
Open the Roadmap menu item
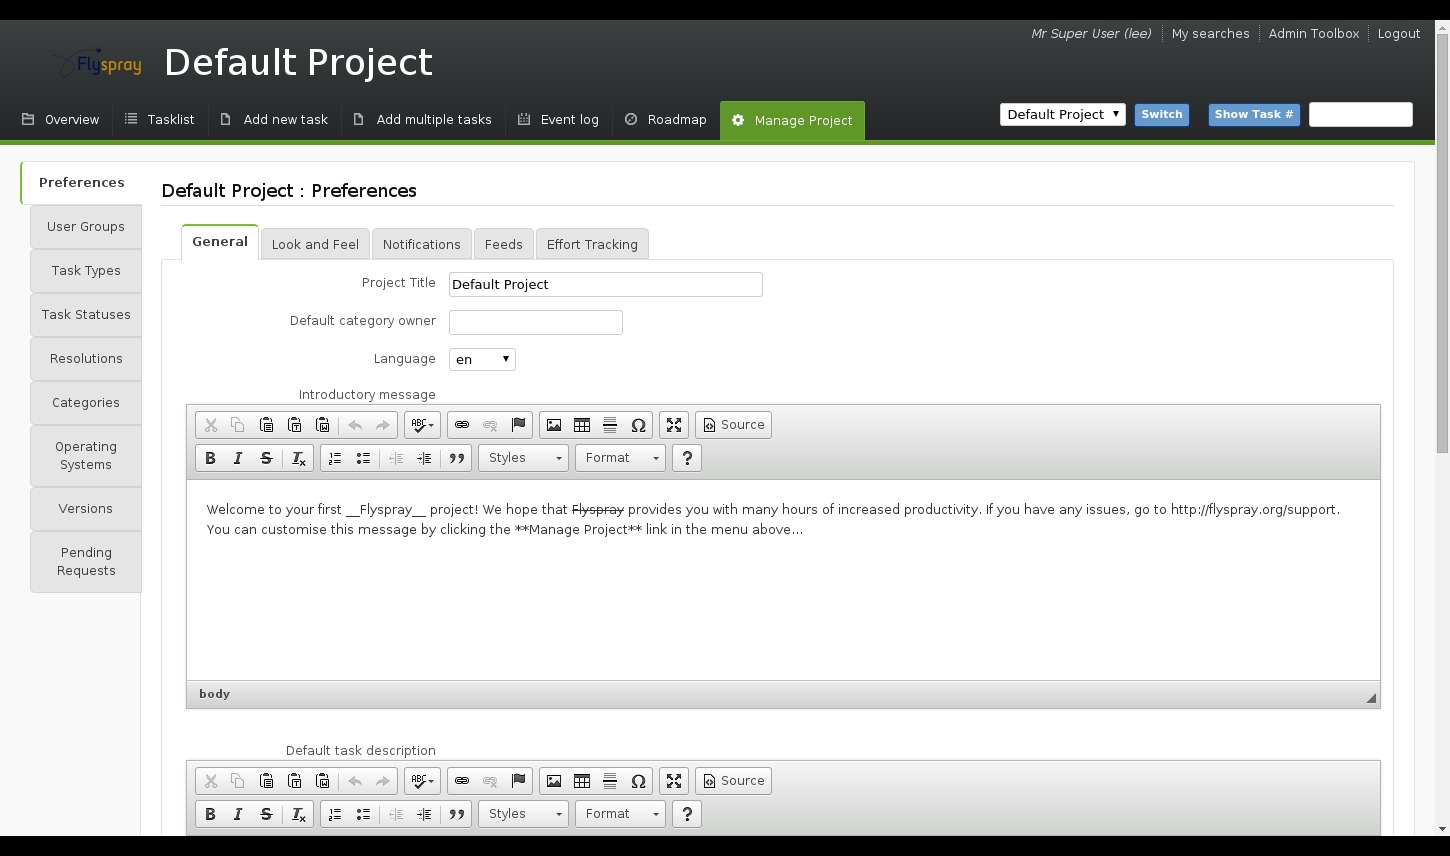coord(666,119)
